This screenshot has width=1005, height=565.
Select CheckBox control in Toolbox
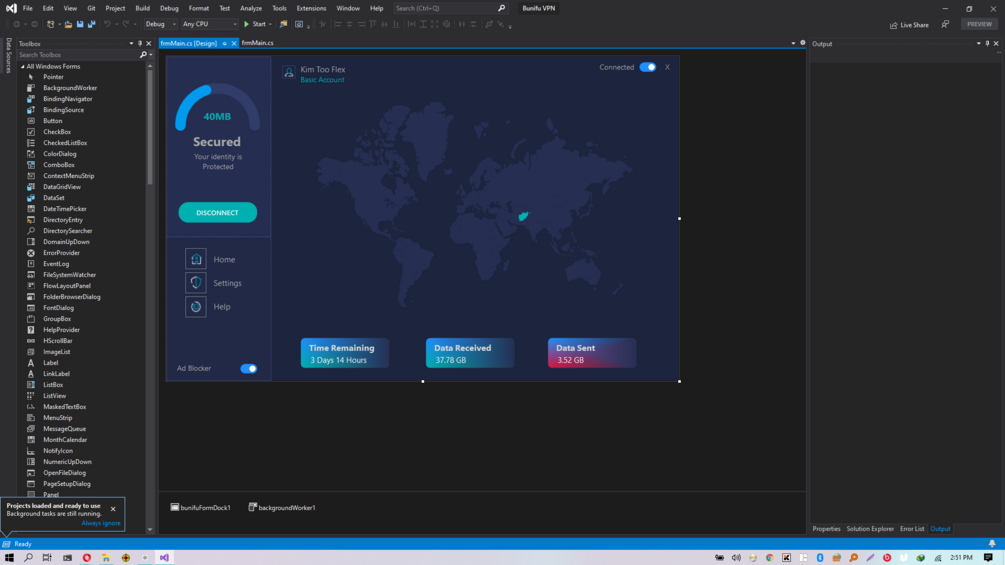[x=57, y=132]
